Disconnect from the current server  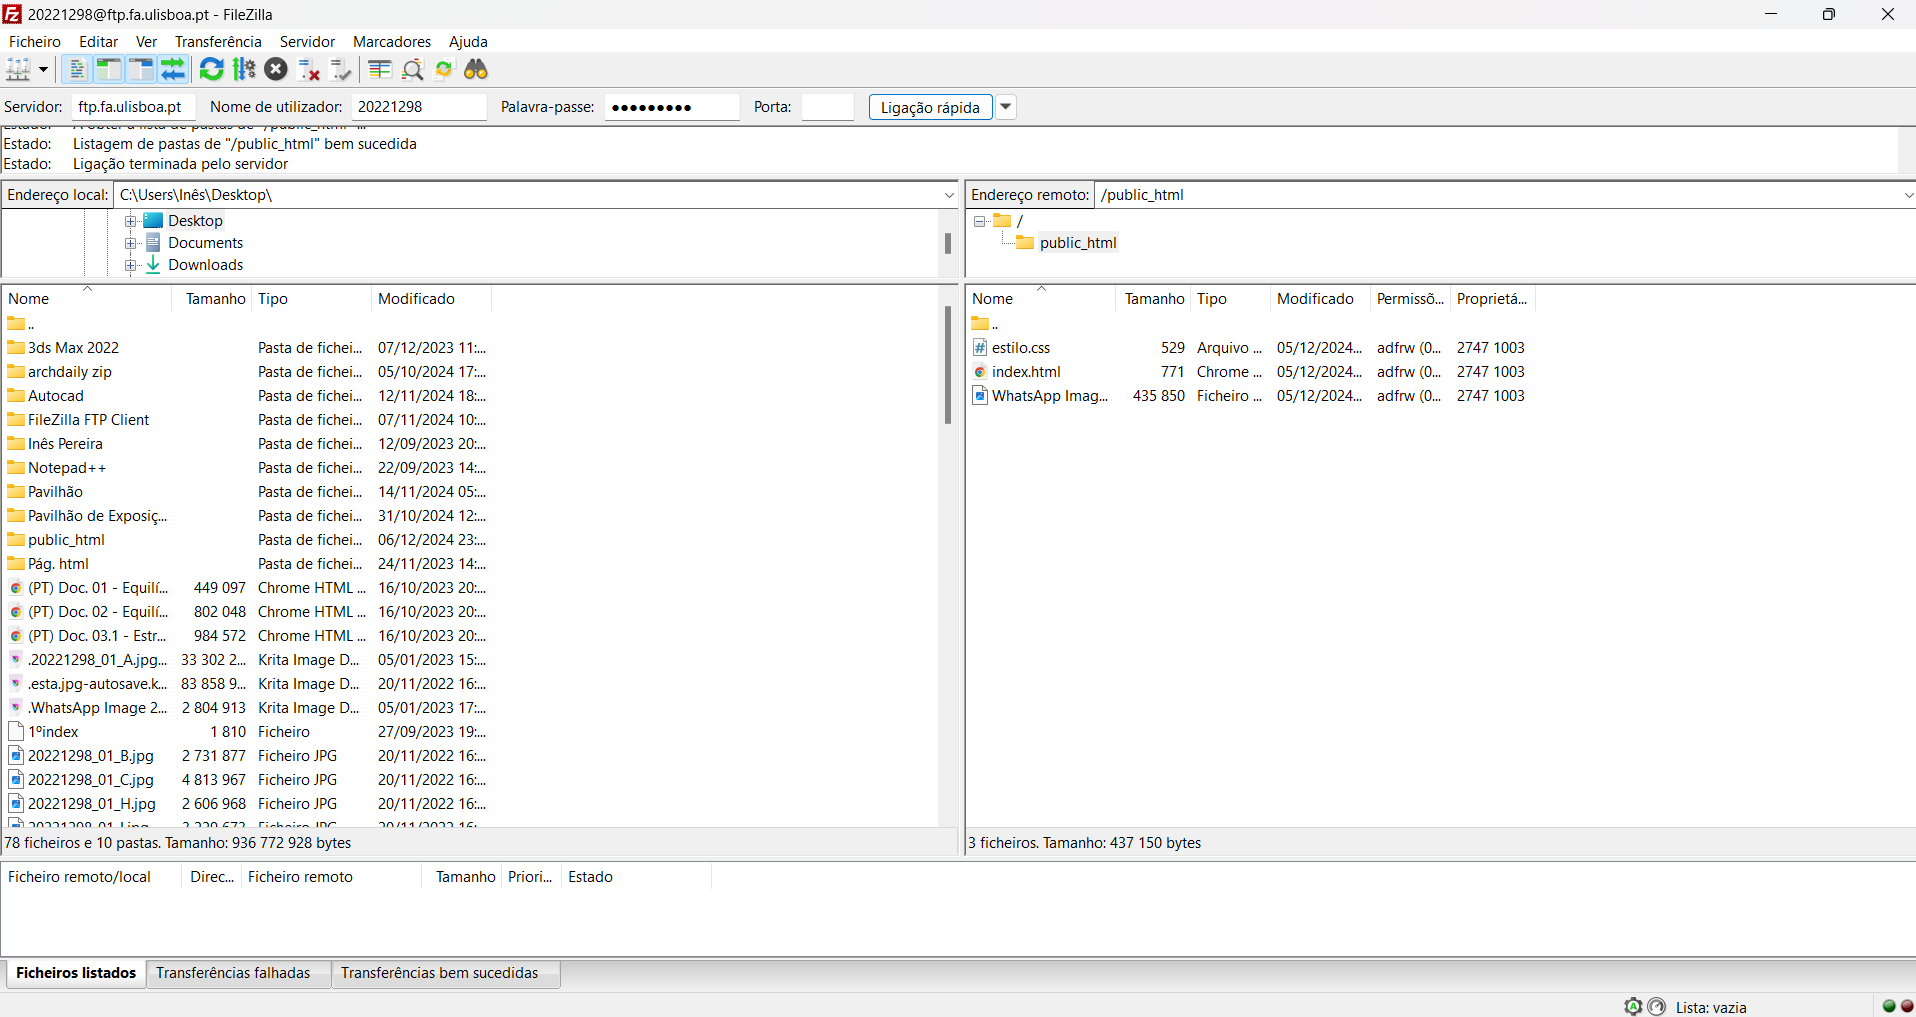(309, 69)
